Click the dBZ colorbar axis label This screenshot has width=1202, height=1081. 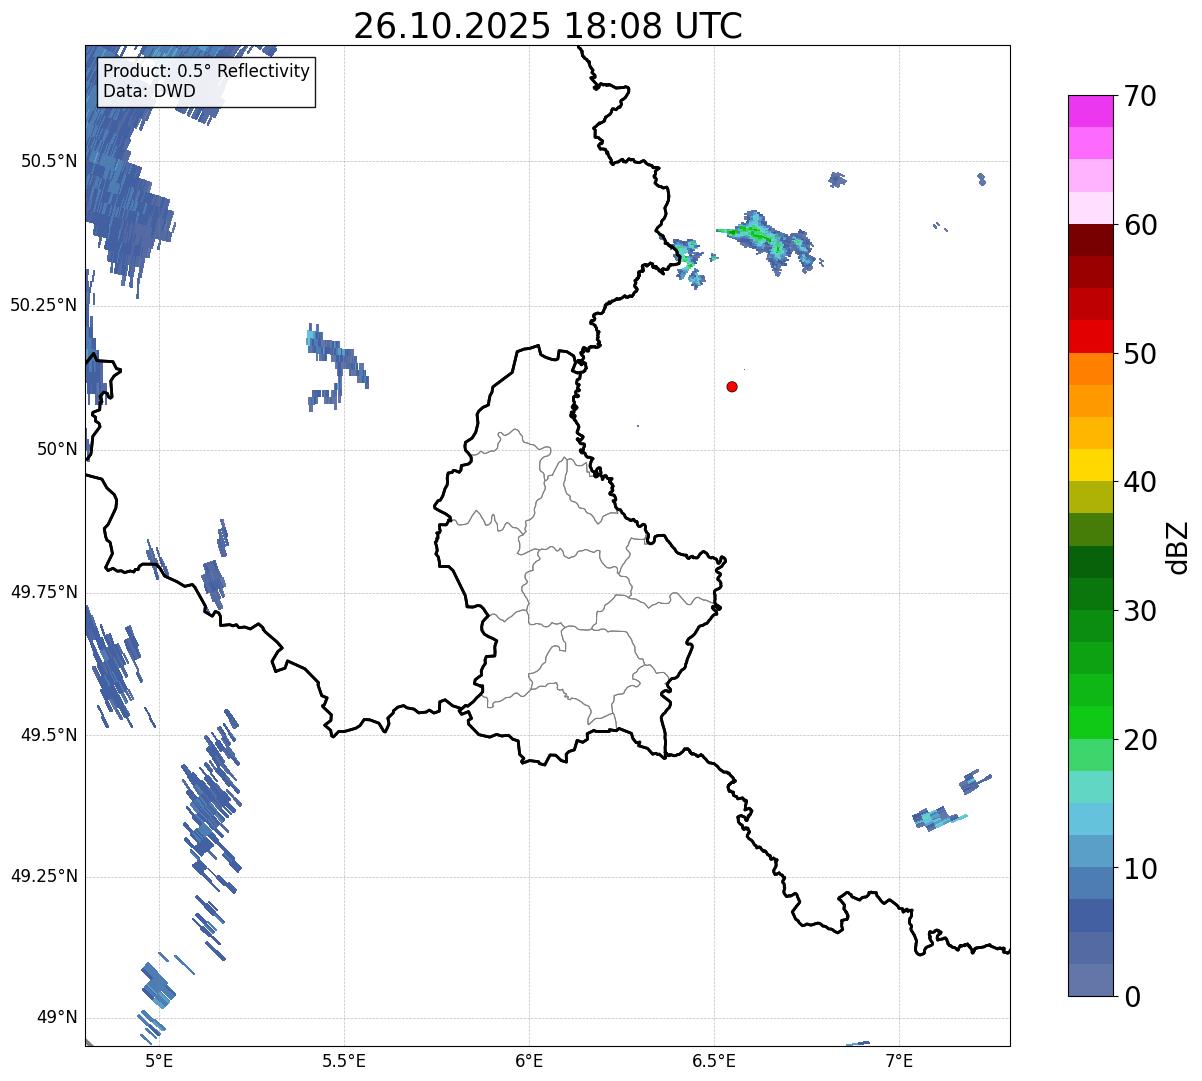[x=1178, y=547]
